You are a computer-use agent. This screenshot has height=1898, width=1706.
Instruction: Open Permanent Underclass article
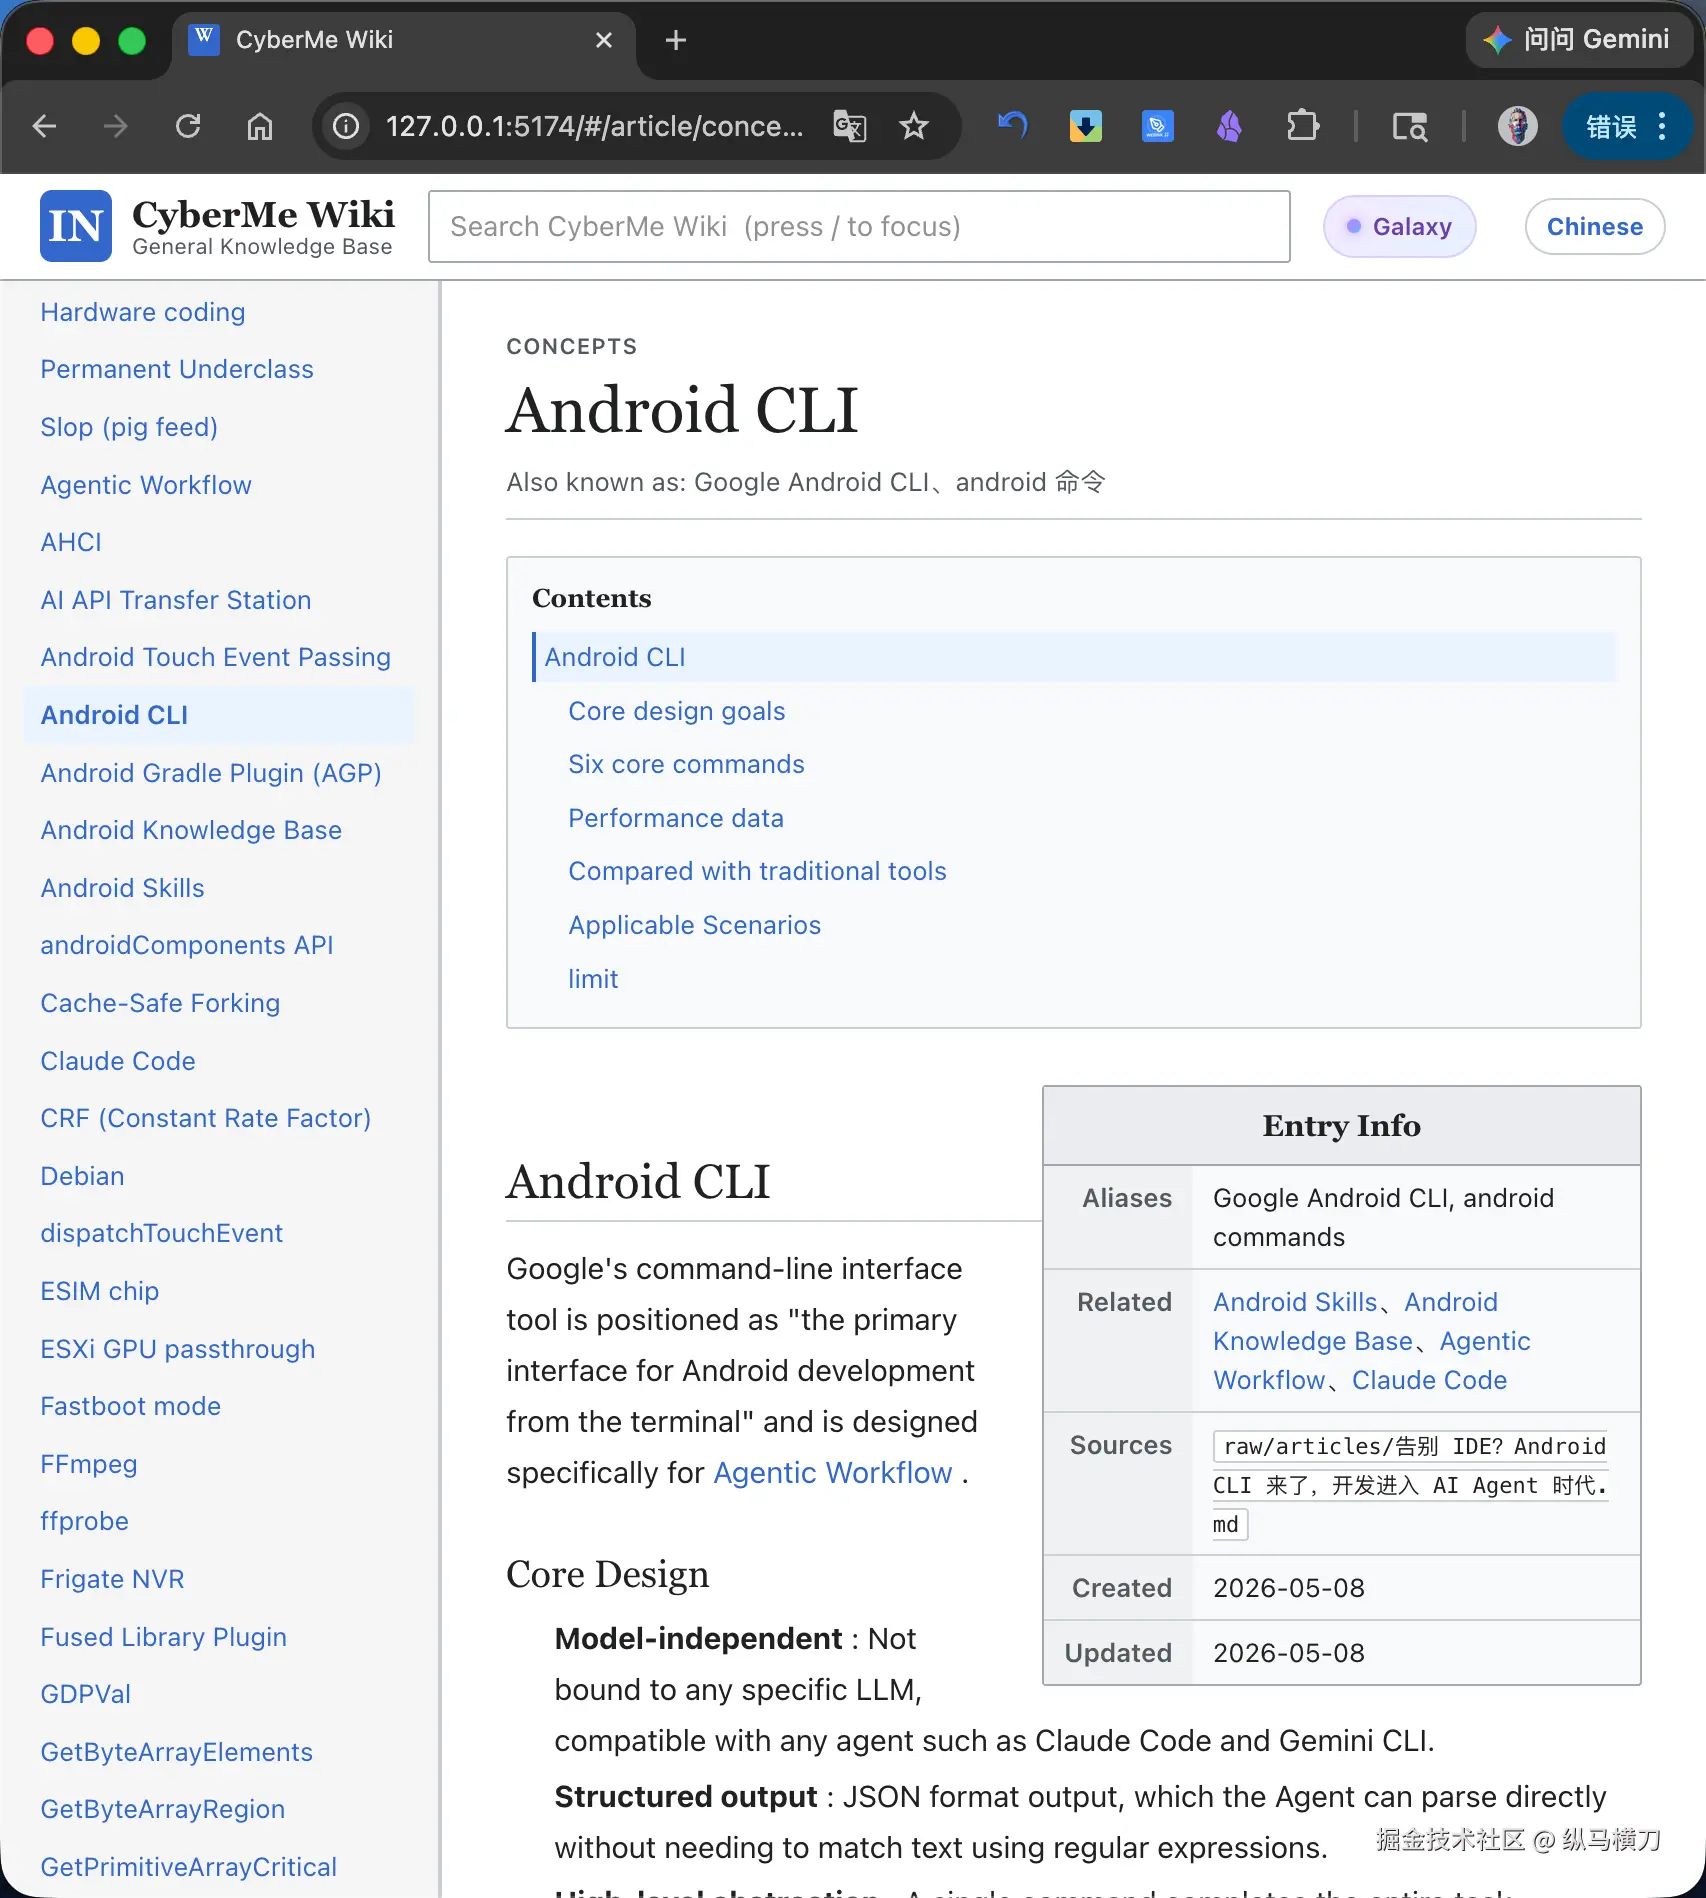coord(177,369)
